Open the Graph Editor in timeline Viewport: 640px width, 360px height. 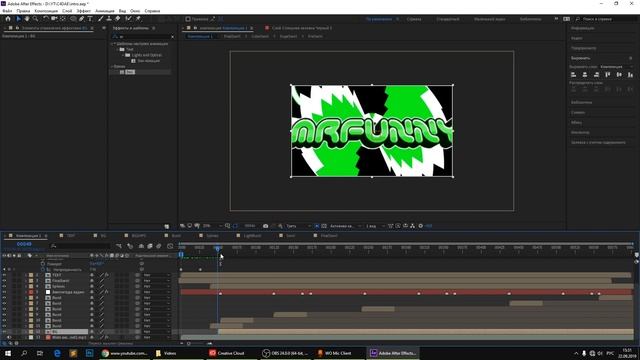170,246
